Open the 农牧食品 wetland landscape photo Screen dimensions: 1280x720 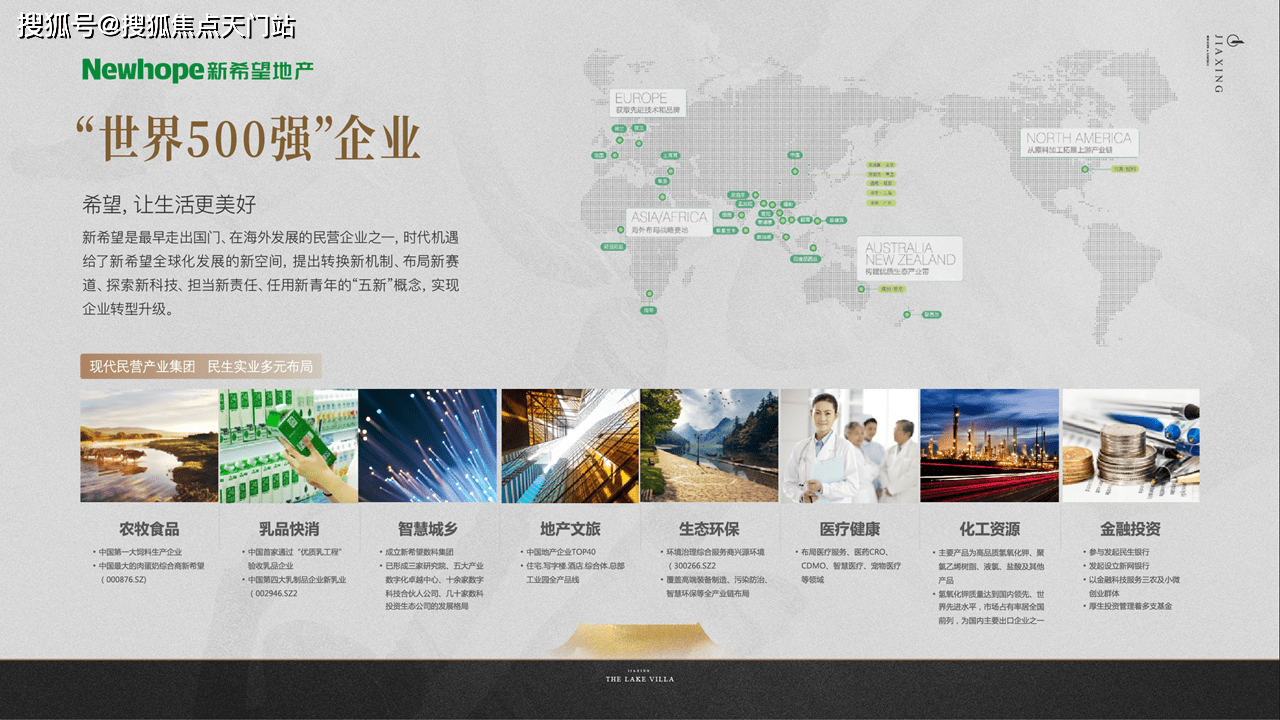(x=149, y=445)
